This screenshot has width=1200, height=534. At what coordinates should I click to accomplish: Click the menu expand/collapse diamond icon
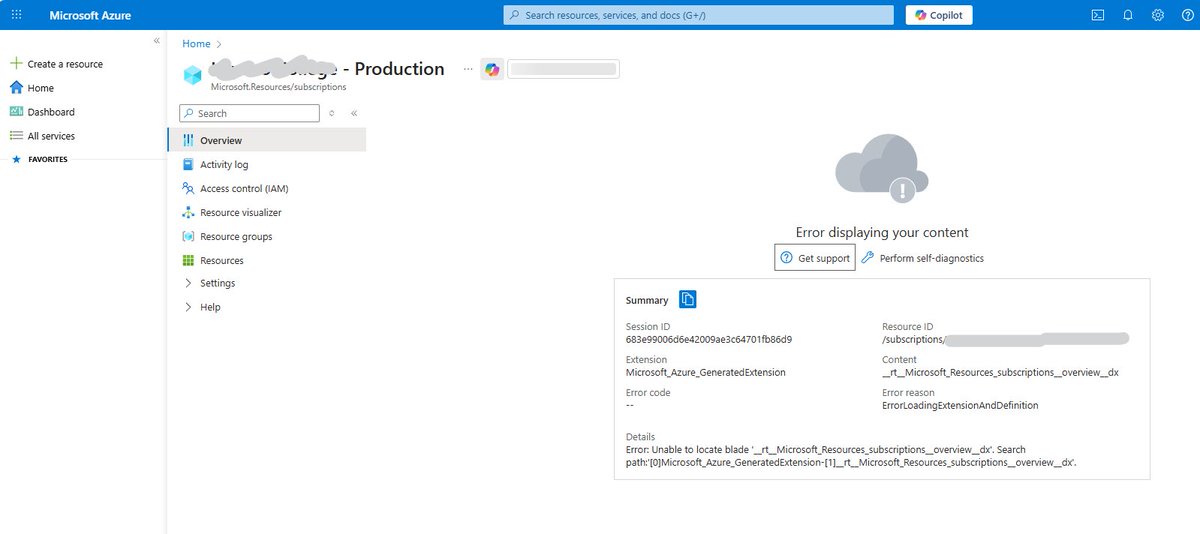pyautogui.click(x=331, y=113)
